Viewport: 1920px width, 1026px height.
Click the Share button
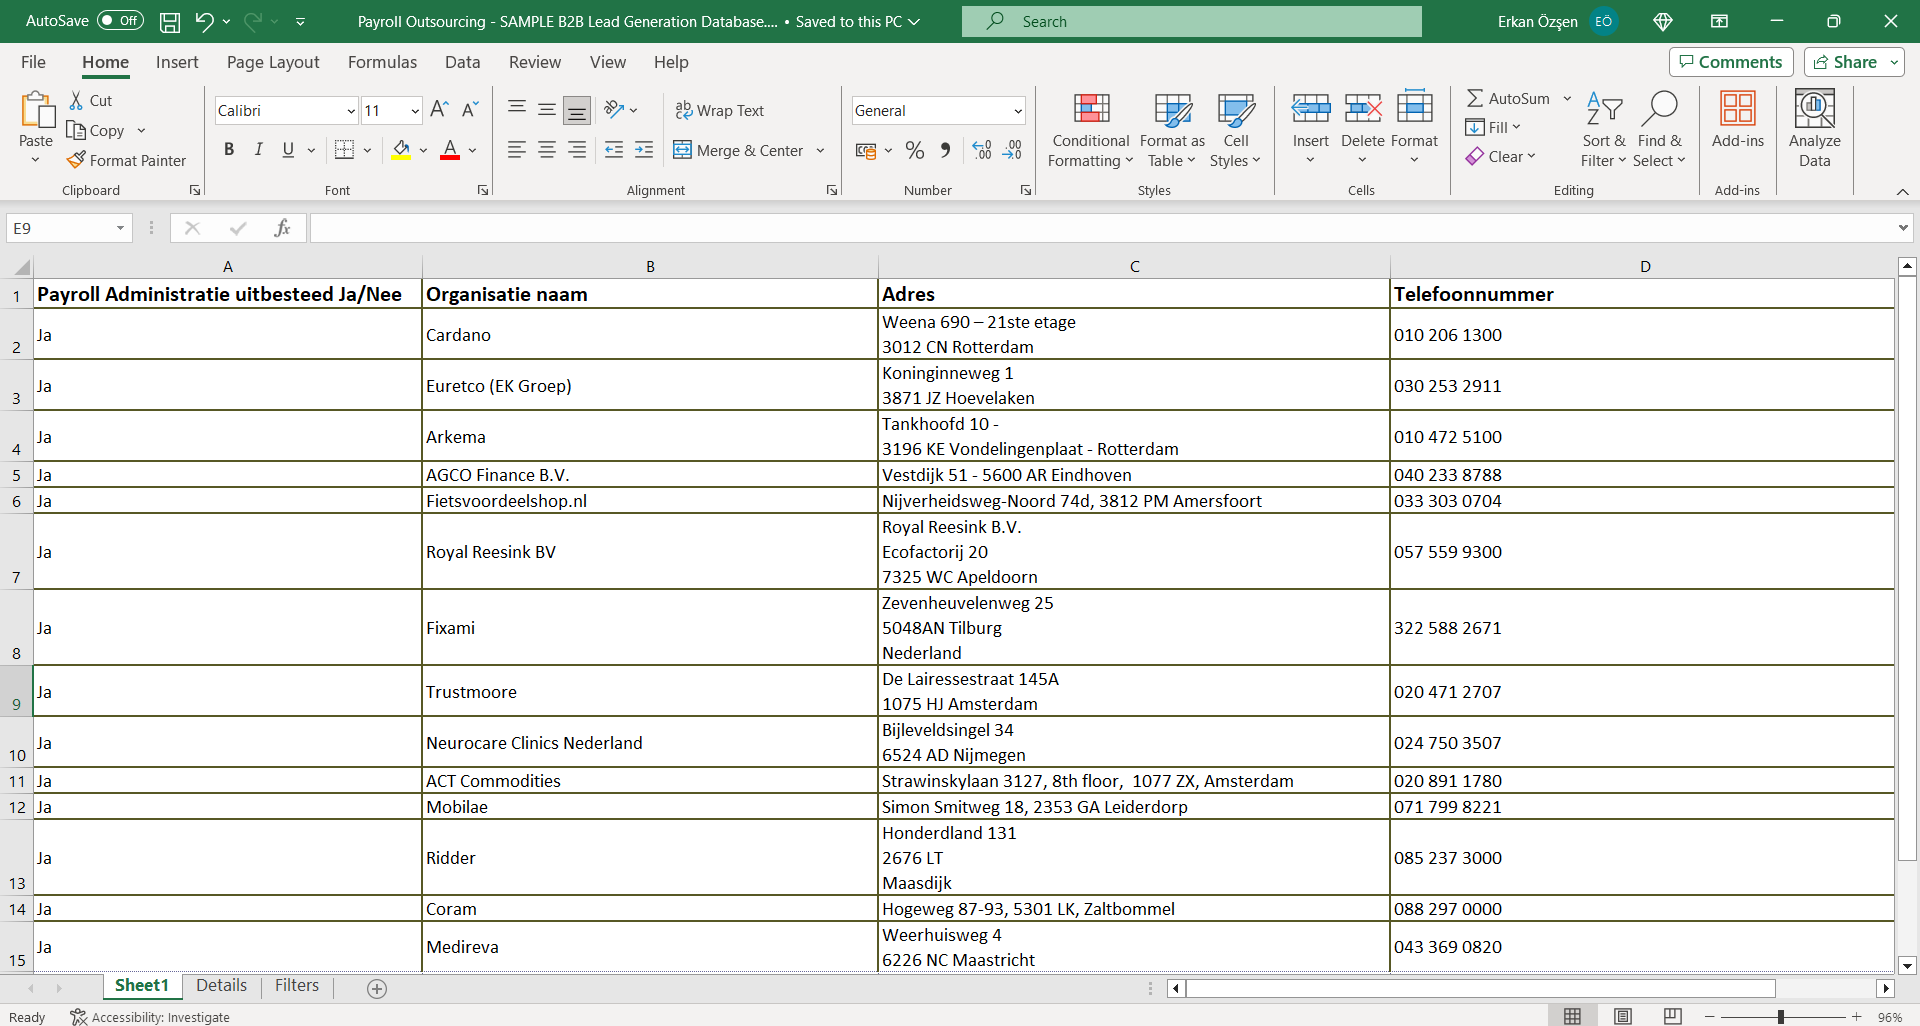click(x=1844, y=62)
